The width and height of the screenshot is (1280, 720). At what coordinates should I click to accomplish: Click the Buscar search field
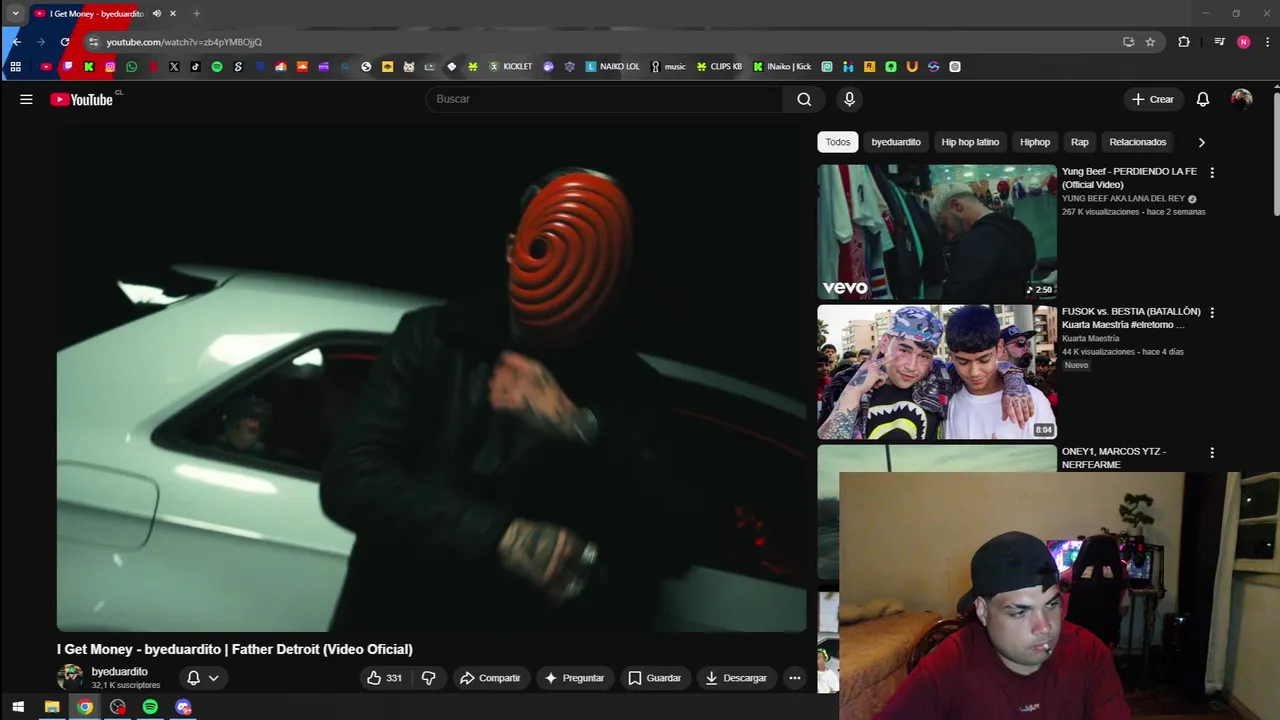click(605, 99)
